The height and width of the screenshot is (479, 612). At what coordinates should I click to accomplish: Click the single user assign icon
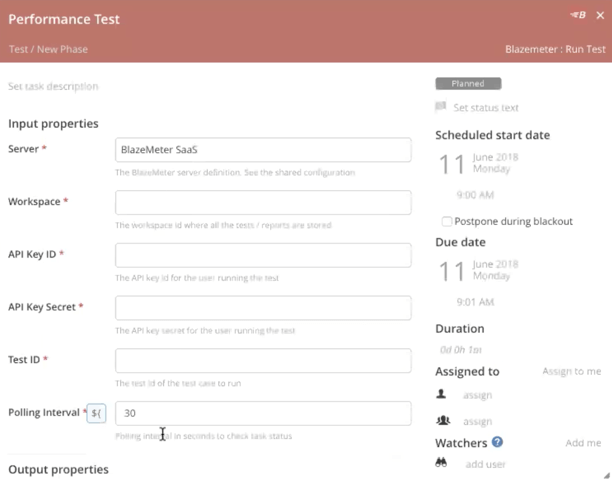point(441,394)
